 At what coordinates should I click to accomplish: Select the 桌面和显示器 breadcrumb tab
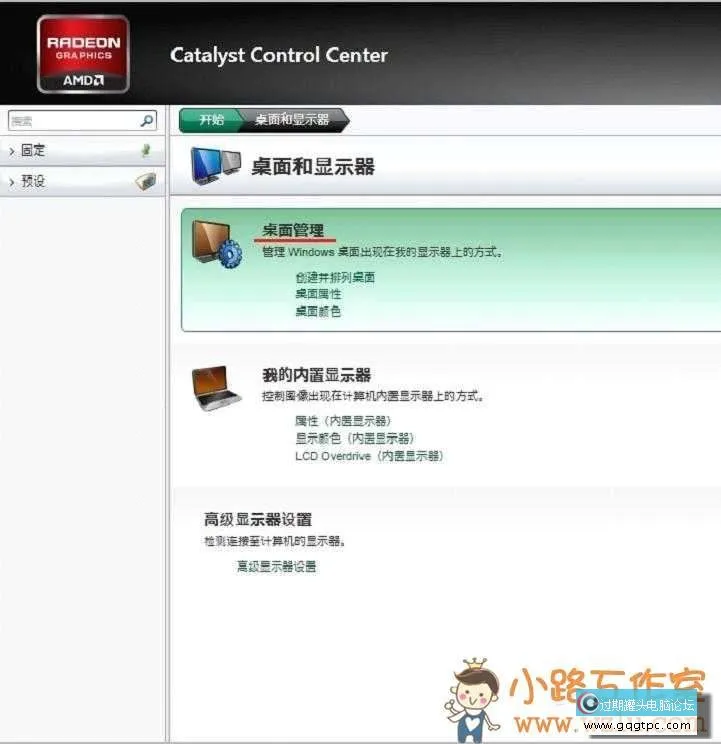[x=292, y=119]
